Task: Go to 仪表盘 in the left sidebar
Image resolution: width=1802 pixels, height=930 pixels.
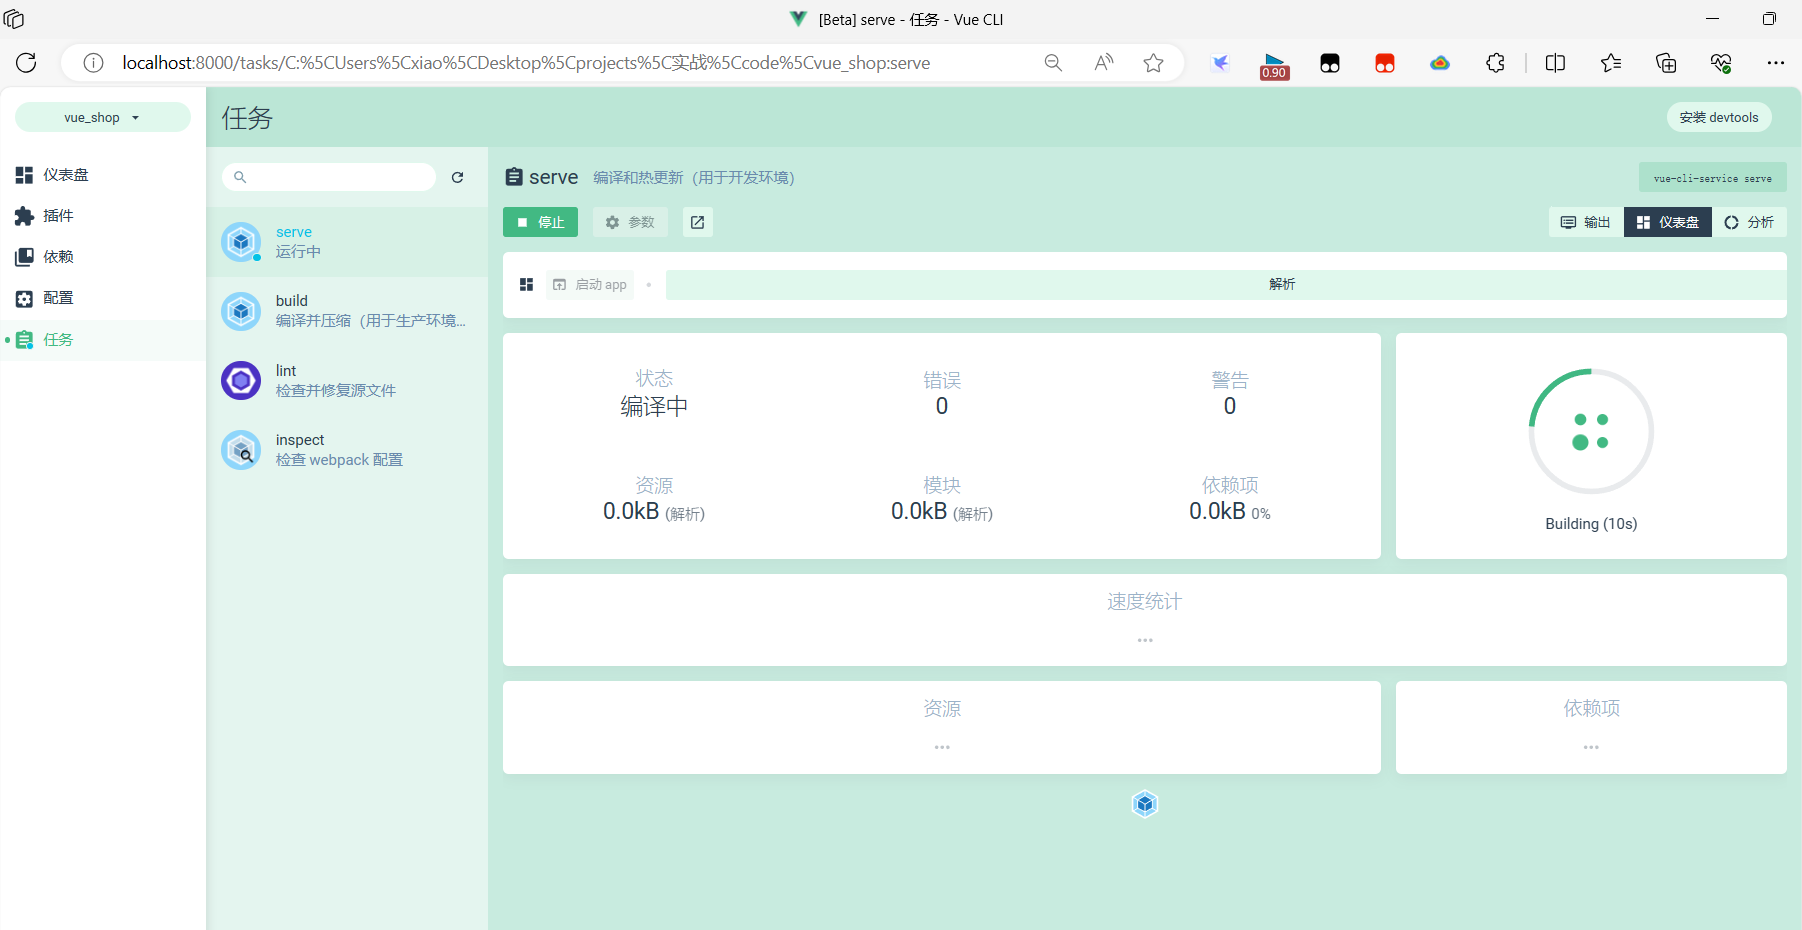Action: click(102, 175)
